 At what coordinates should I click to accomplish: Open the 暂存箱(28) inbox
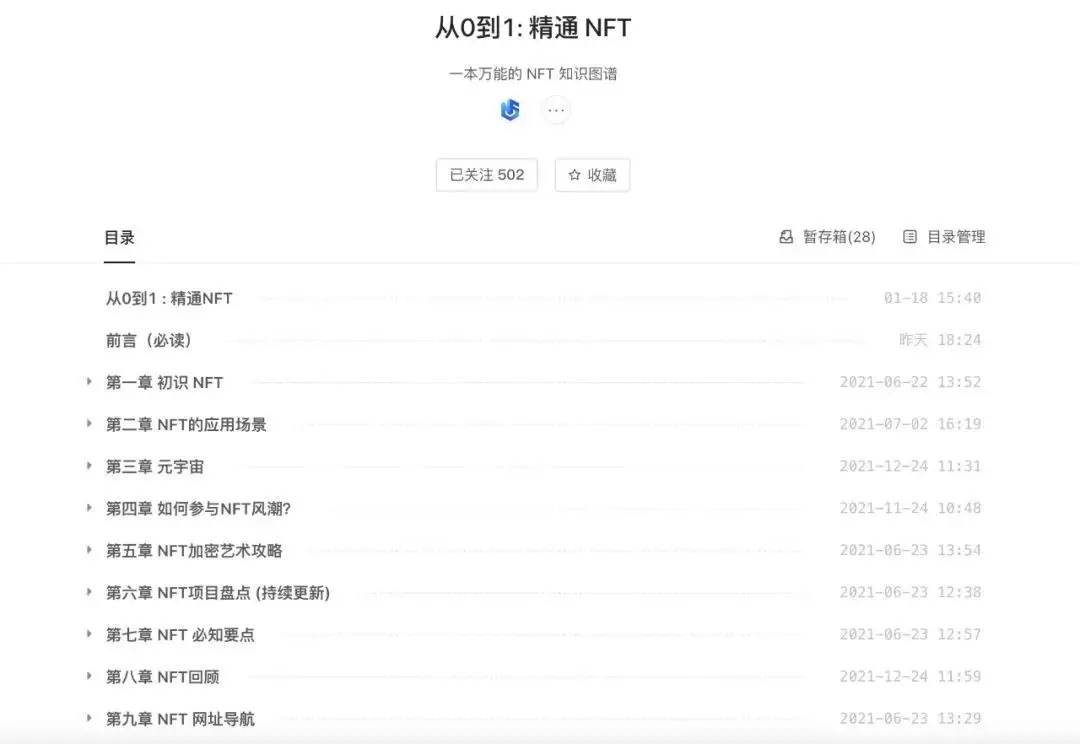827,237
